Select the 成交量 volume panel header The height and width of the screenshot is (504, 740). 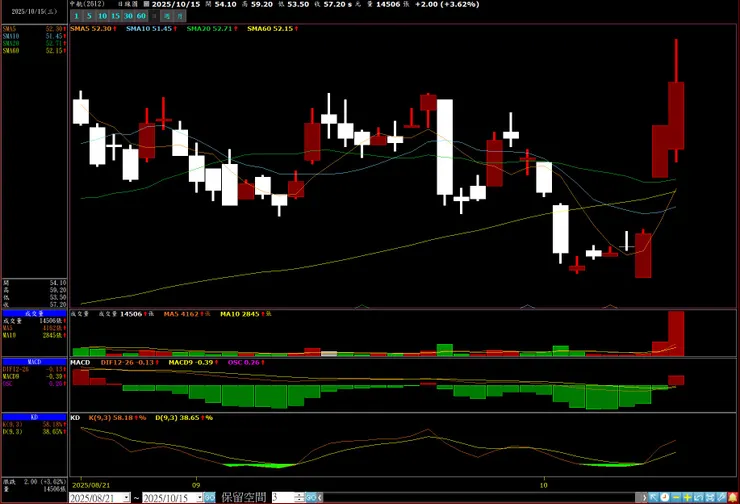[34, 313]
